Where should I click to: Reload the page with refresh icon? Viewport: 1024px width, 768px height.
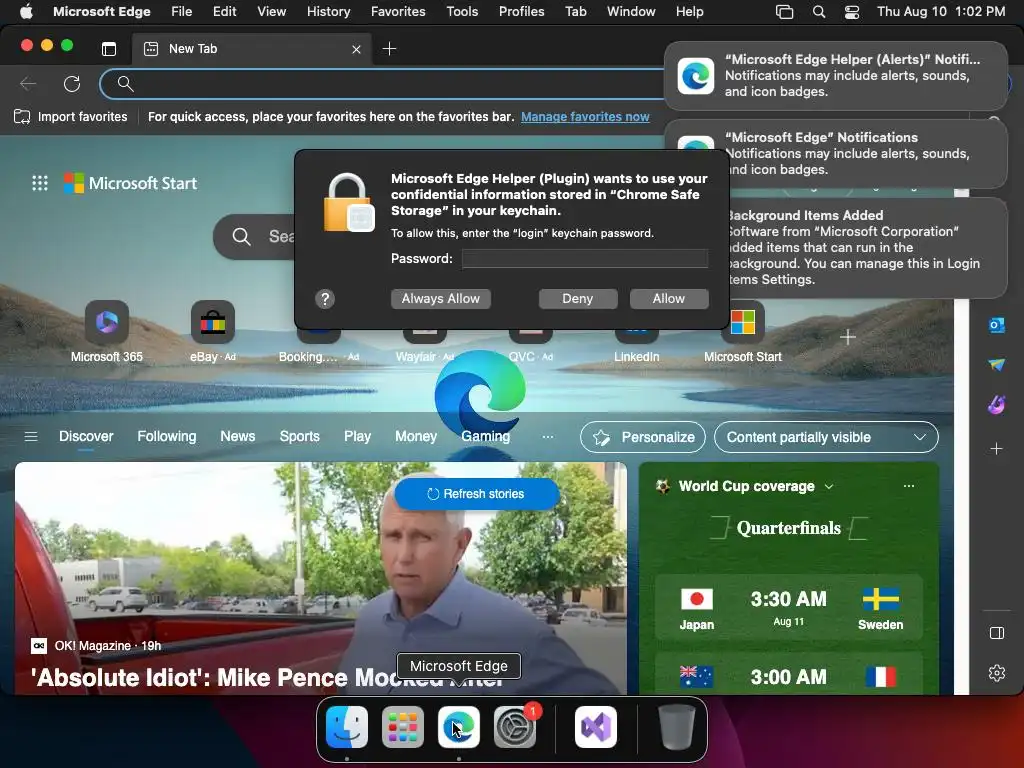click(72, 84)
